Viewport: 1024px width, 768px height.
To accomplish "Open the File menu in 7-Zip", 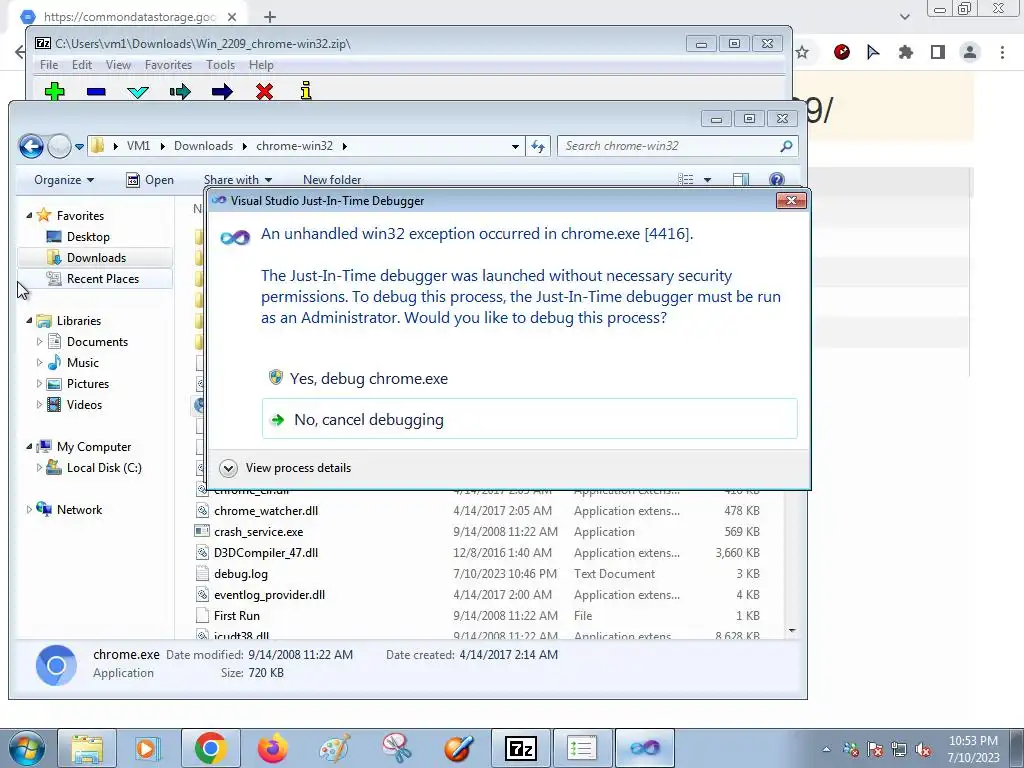I will 48,65.
